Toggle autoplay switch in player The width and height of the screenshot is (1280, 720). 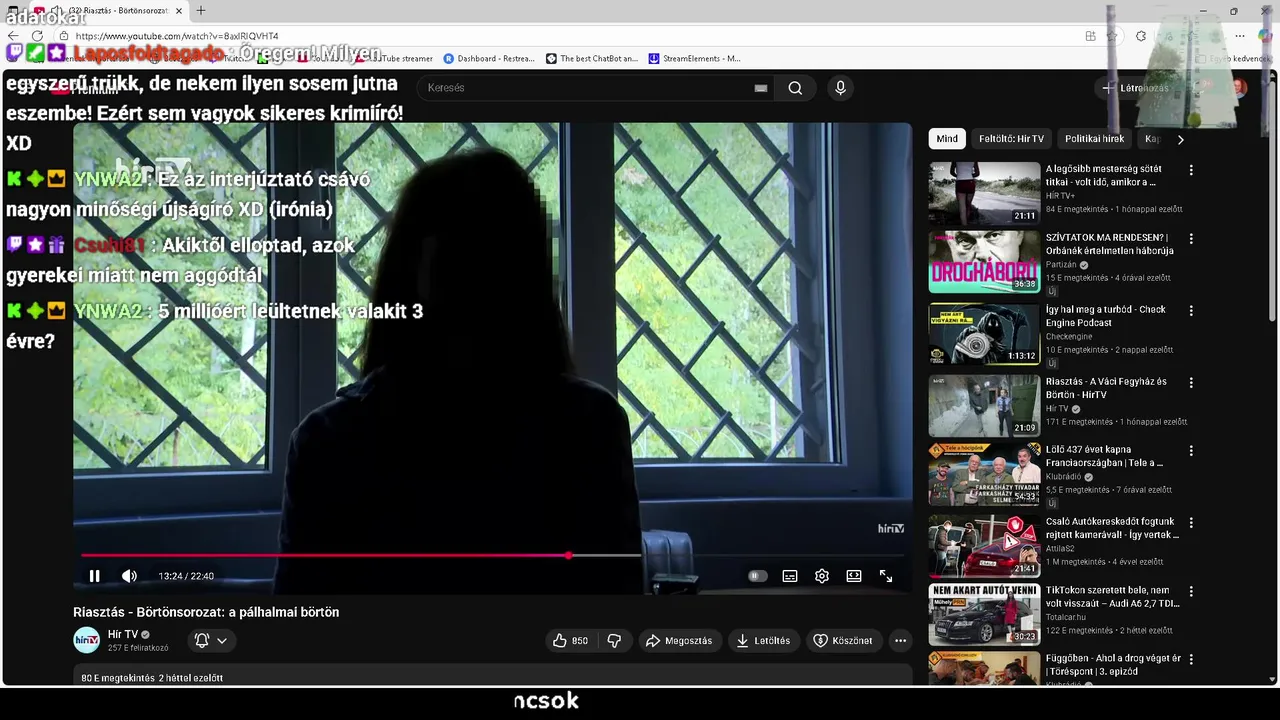point(757,576)
